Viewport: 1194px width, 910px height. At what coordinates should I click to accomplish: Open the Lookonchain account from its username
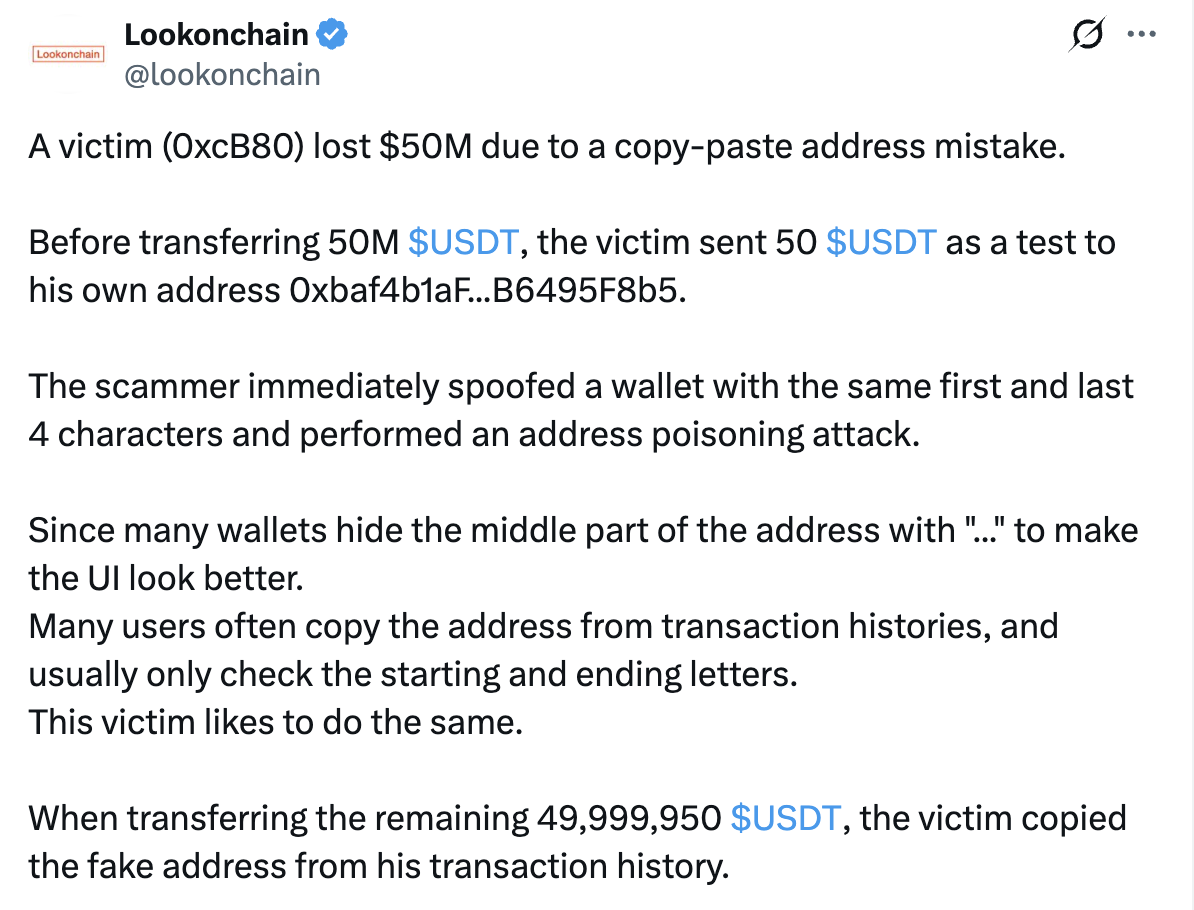[221, 74]
